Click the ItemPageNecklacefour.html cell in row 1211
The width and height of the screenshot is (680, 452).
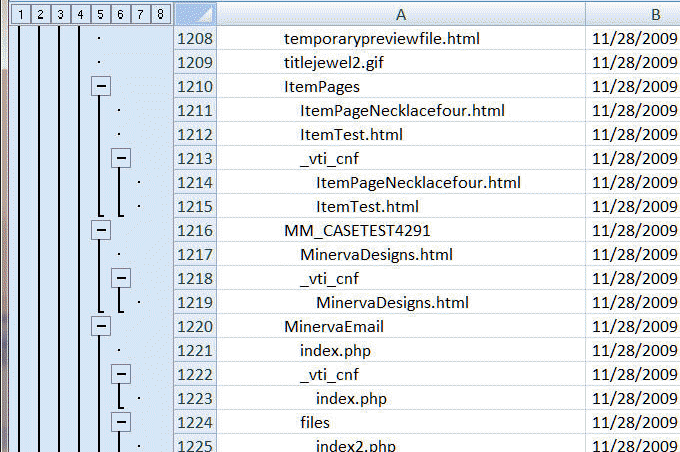tap(402, 111)
